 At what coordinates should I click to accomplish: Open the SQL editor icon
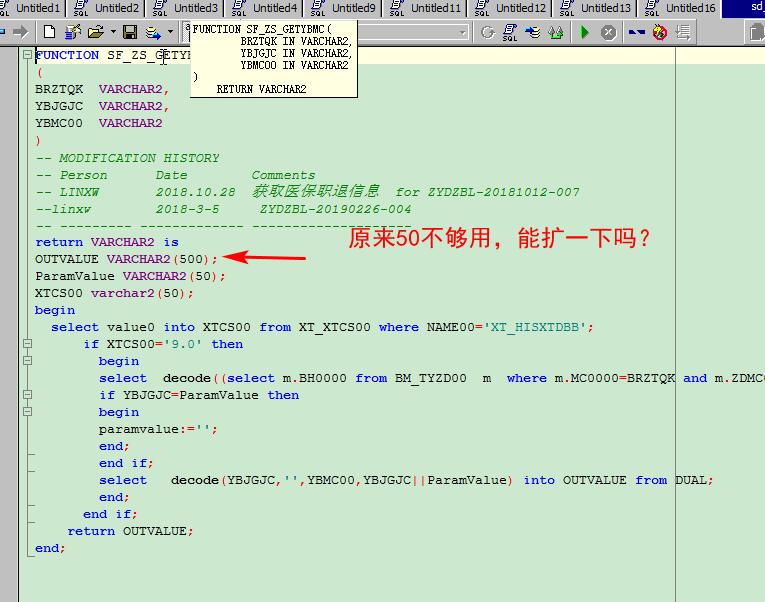click(509, 33)
